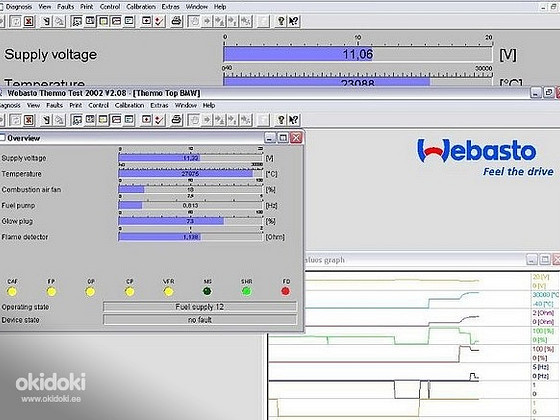Click the green SHR indicator light

[246, 291]
